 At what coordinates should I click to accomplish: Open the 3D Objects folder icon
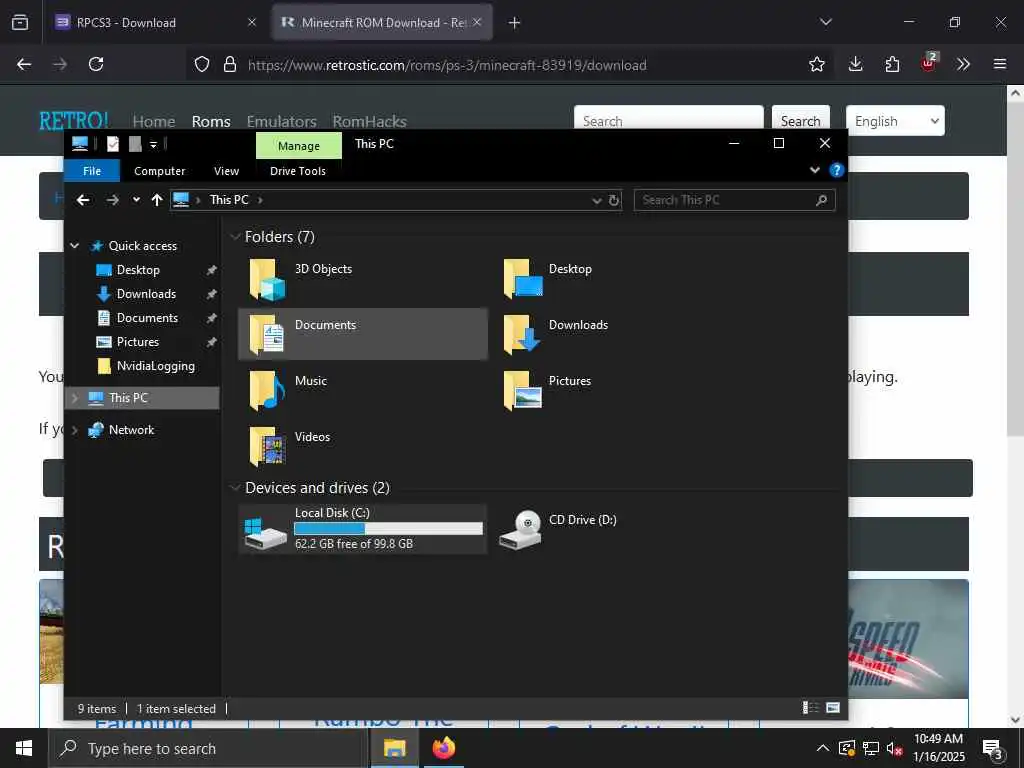pos(266,280)
